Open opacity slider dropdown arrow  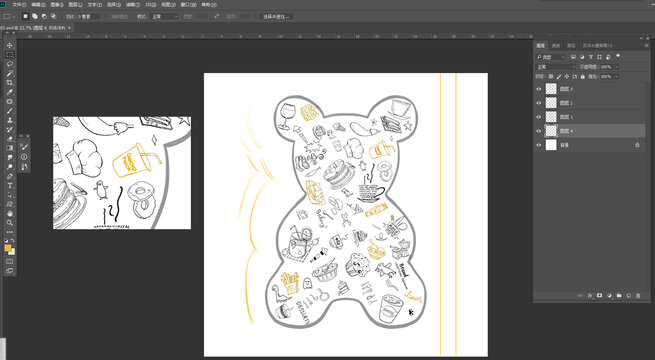point(617,67)
